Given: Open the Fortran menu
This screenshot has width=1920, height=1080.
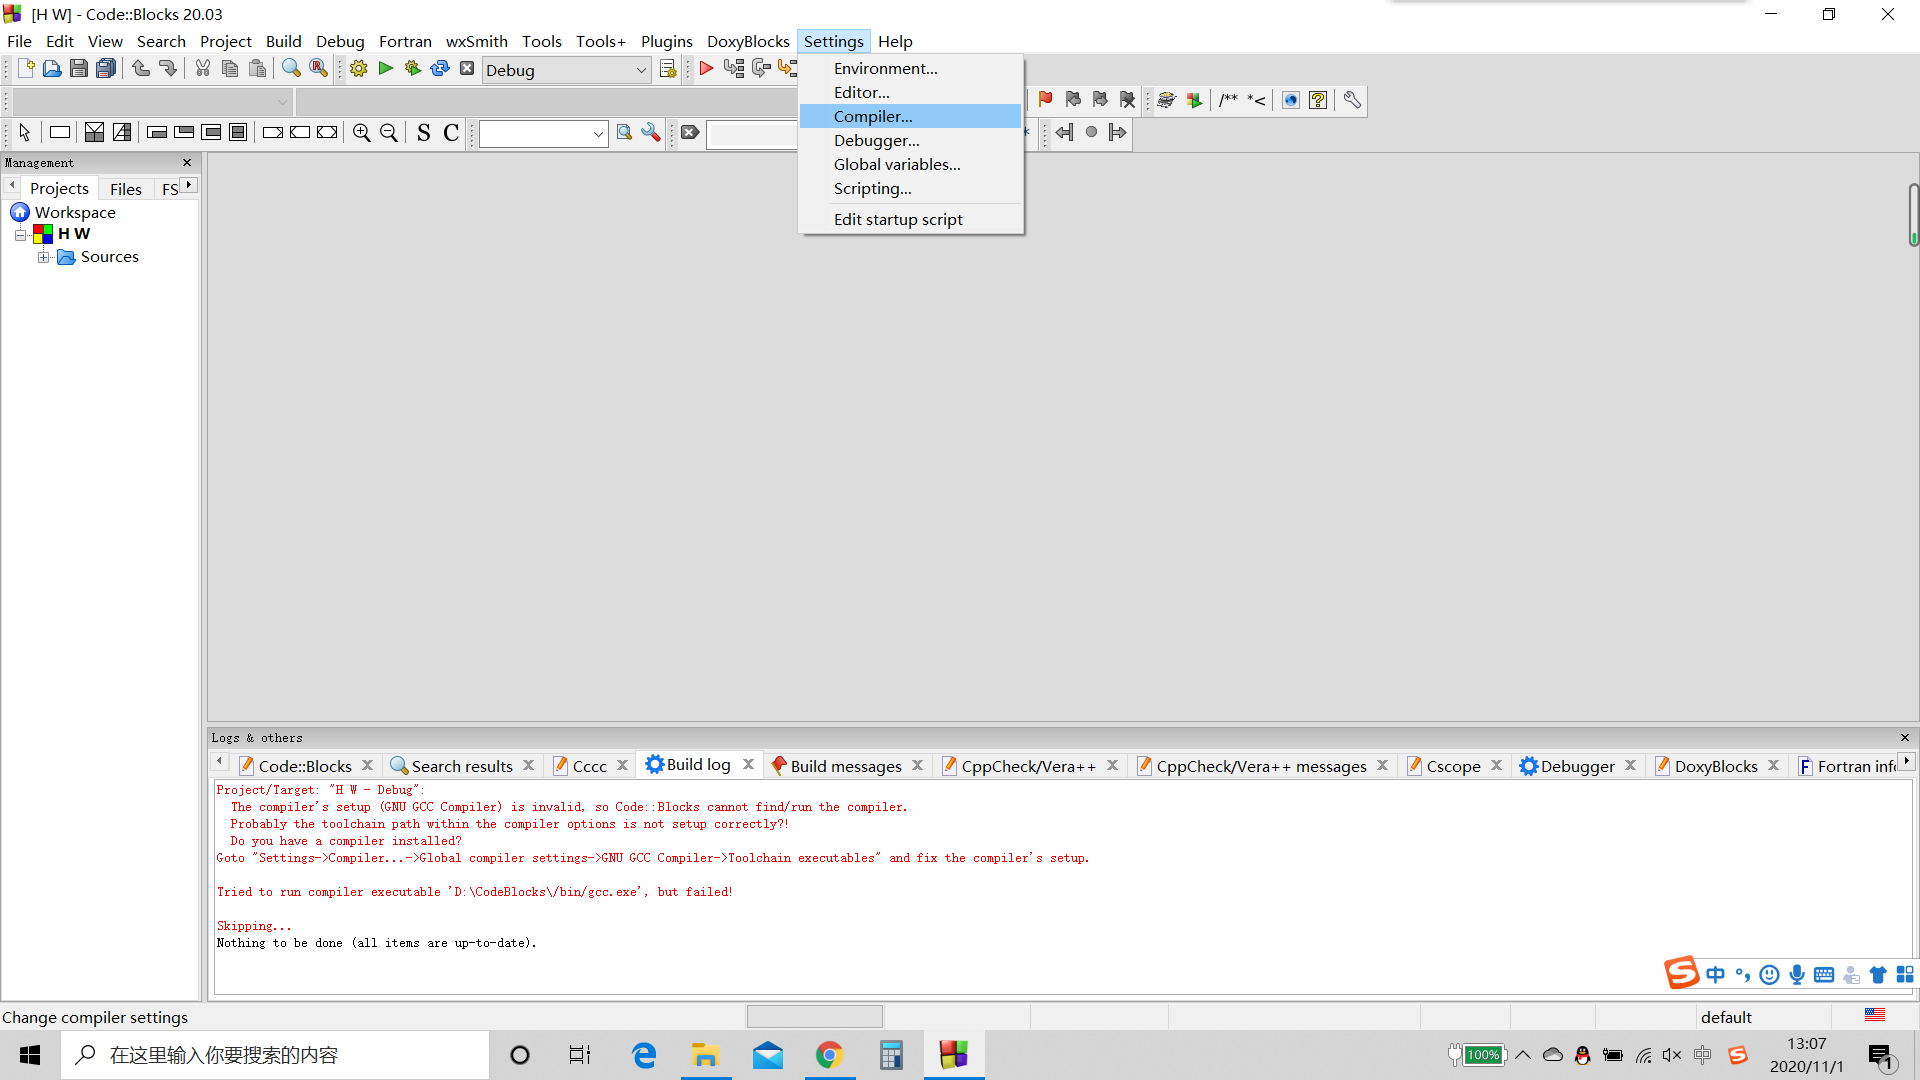Looking at the screenshot, I should tap(405, 41).
